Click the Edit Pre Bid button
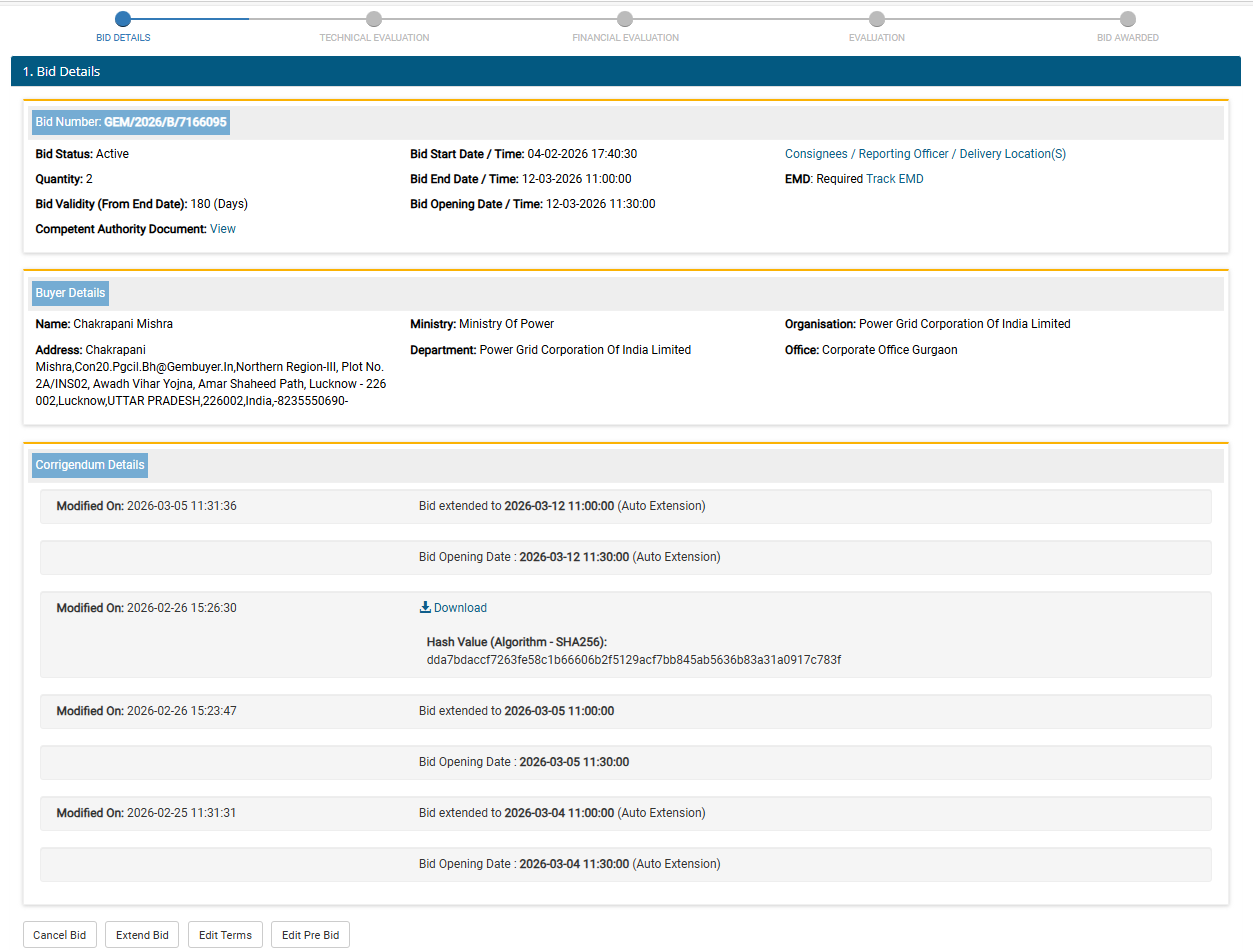The image size is (1253, 950). click(x=310, y=935)
